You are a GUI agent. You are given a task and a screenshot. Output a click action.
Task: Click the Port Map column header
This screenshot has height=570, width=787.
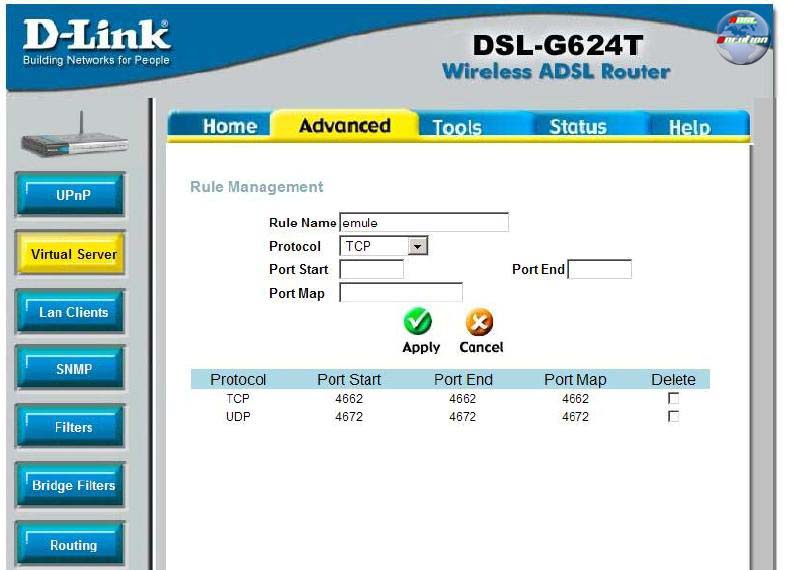tap(575, 379)
